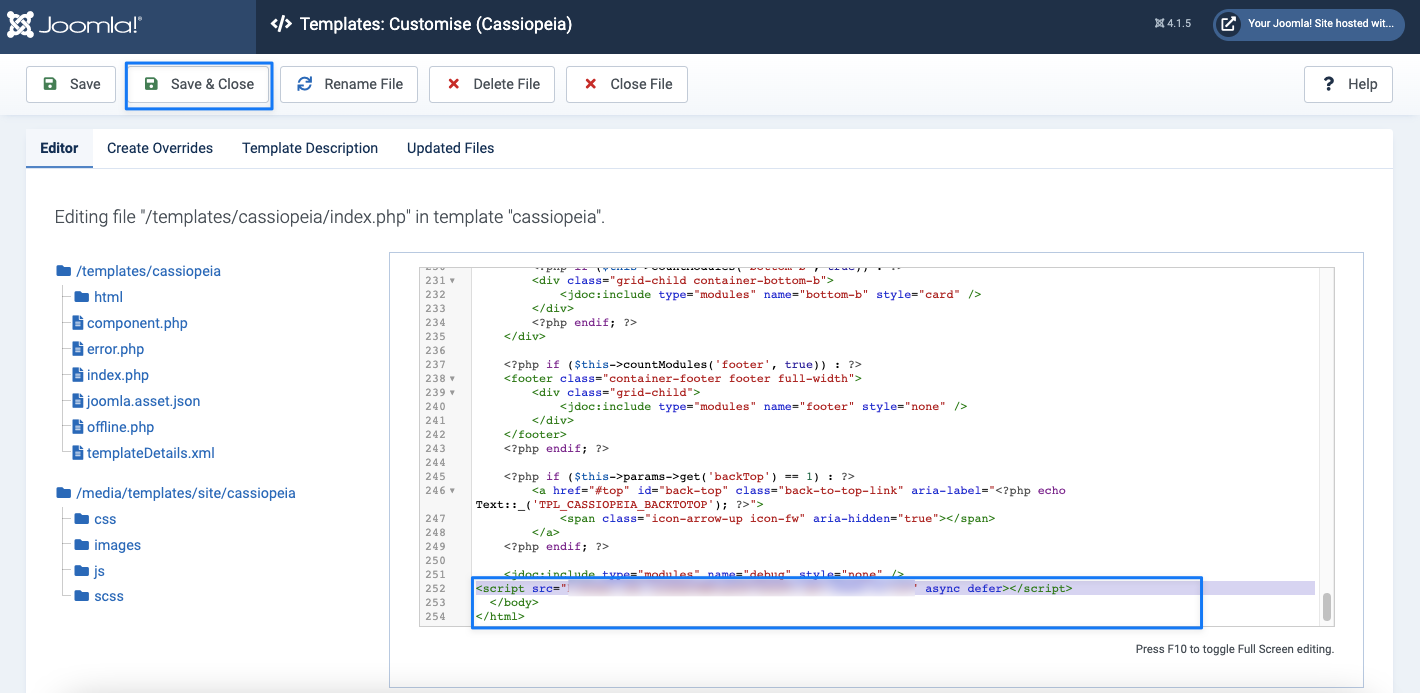Screen dimensions: 1420x693
Task: Open index.php file in tree
Action: click(118, 375)
